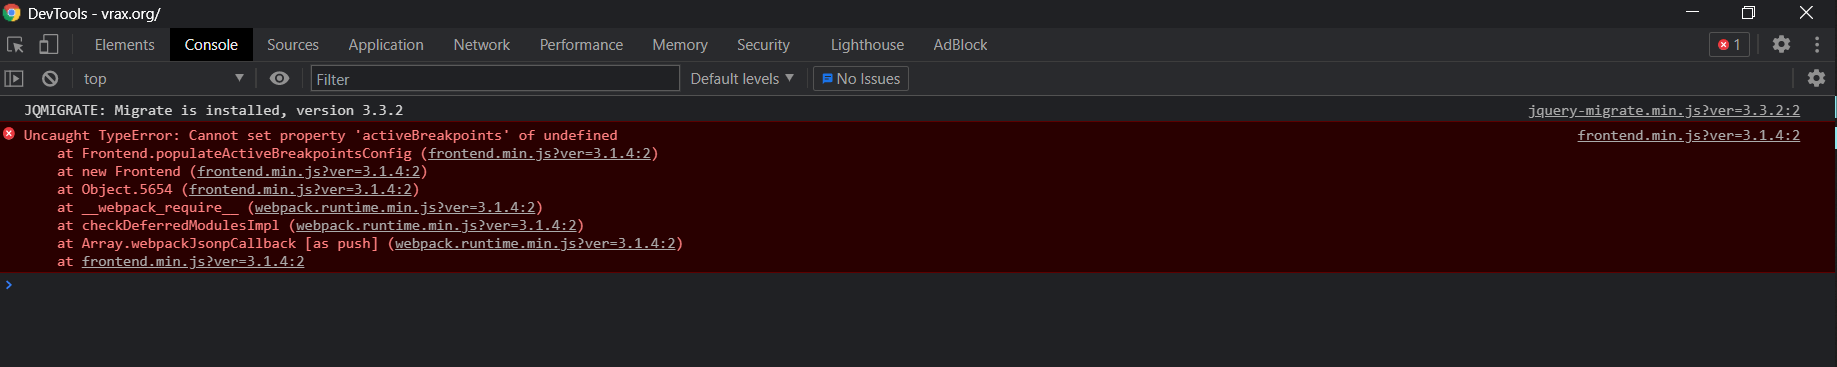Switch to the Memory tab
This screenshot has height=367, width=1837.
[x=680, y=45]
